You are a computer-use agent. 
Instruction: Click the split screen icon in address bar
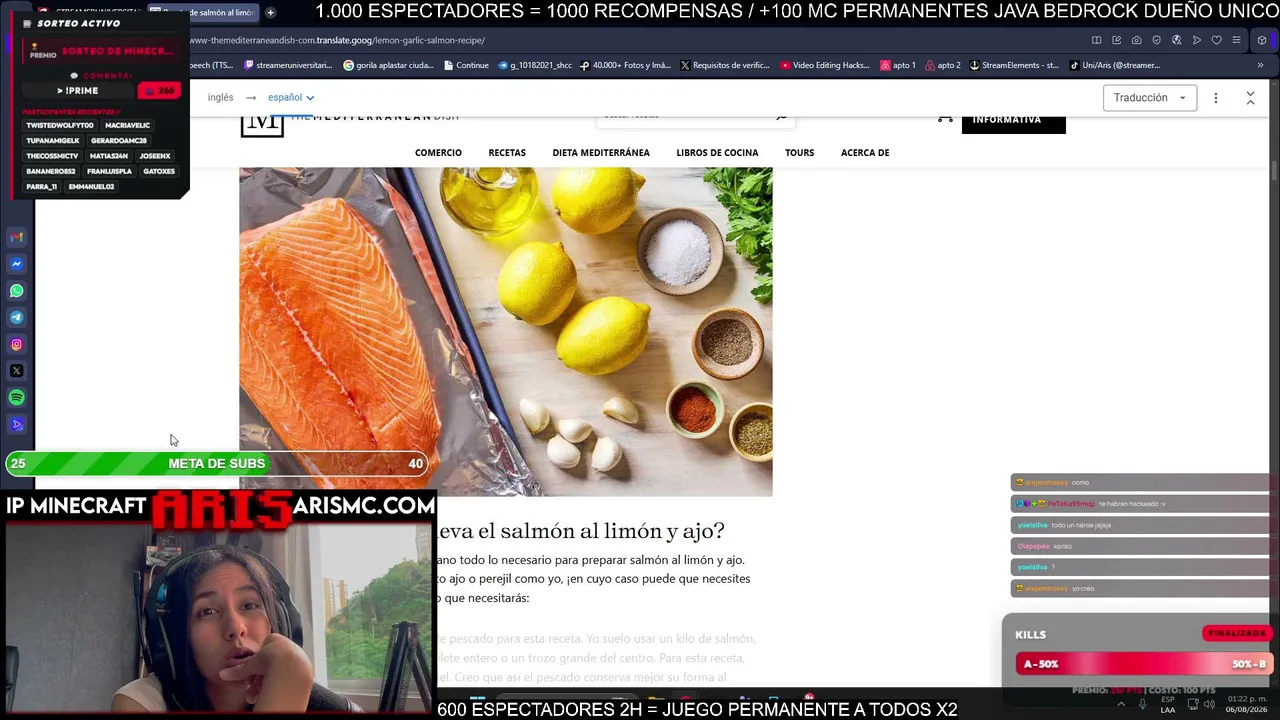[x=1097, y=40]
